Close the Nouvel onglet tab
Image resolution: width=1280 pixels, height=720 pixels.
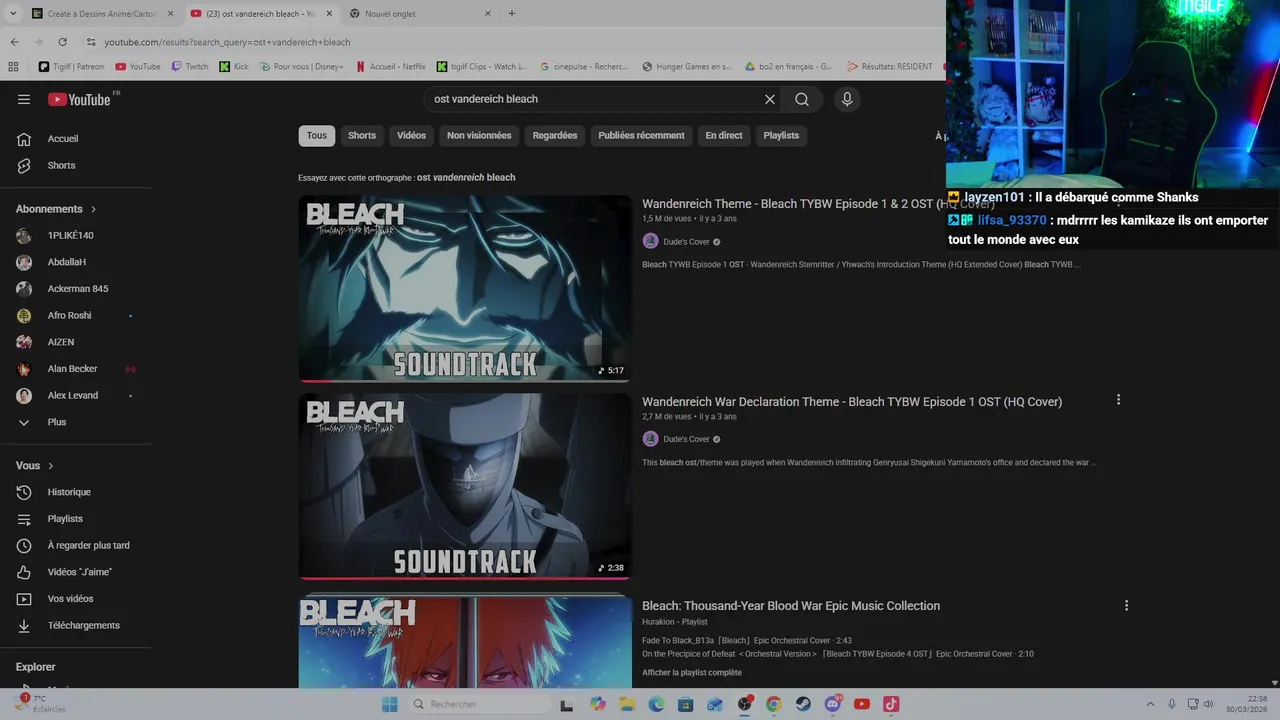[488, 14]
